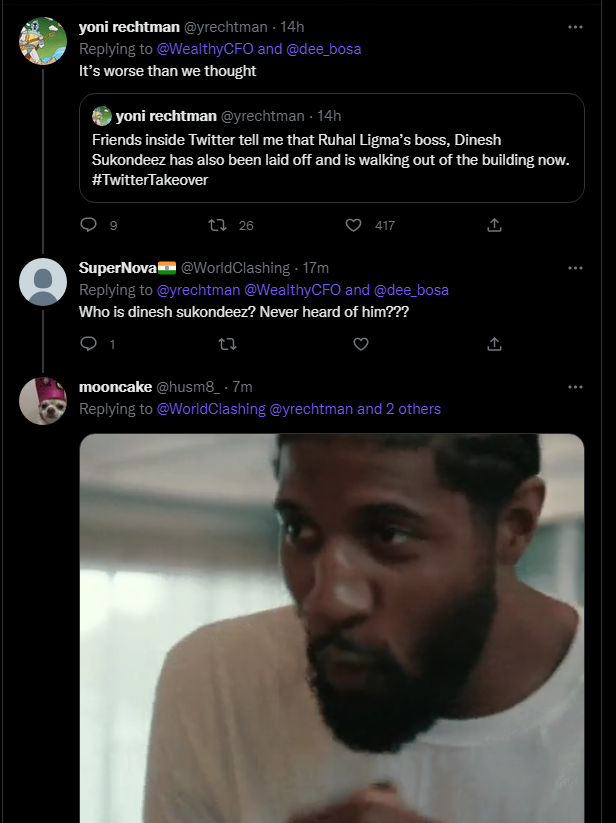Open SuperNova's default profile avatar
This screenshot has width=616, height=823.
(x=43, y=282)
